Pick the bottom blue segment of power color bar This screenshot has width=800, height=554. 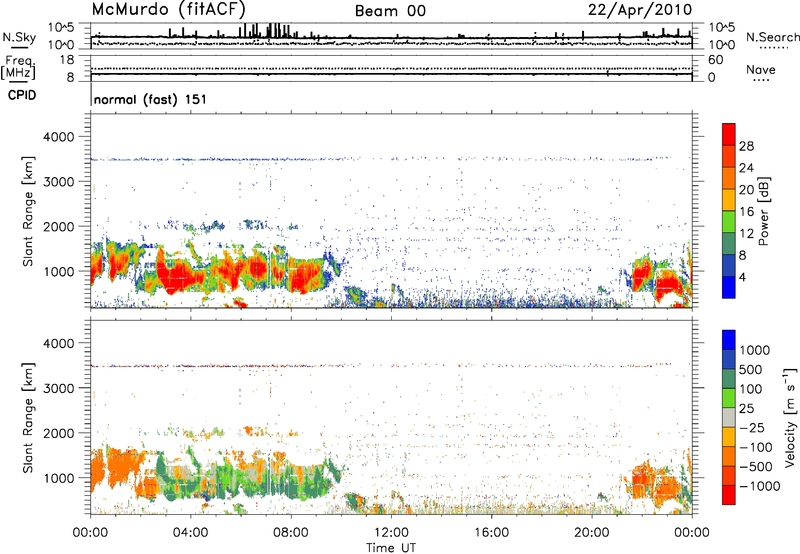point(729,287)
